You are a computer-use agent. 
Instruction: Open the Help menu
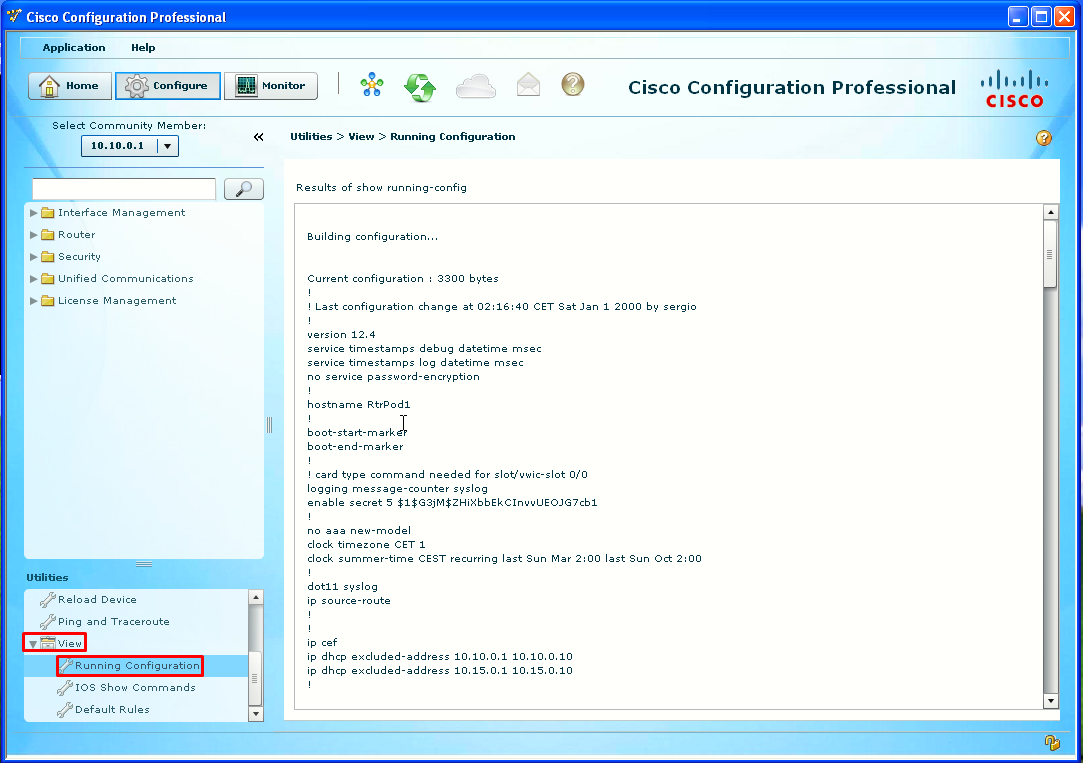pos(143,48)
